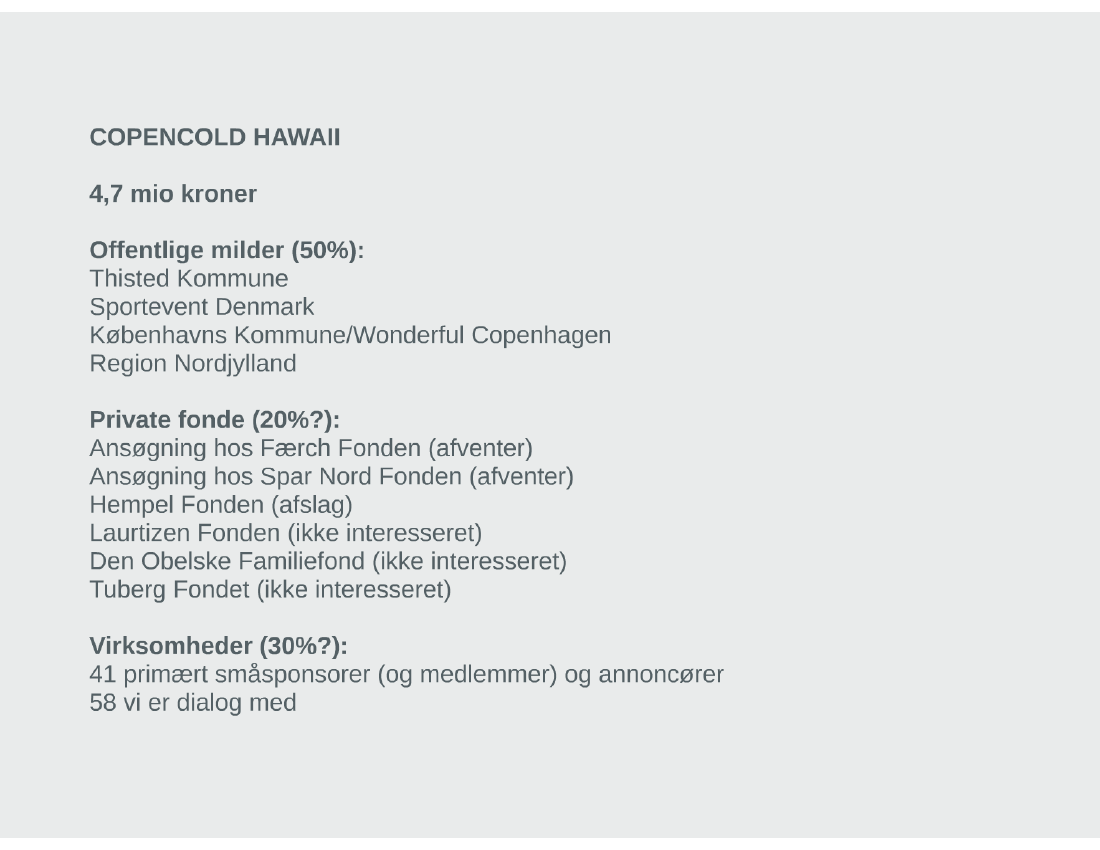Click the Region Nordjylland entry
This screenshot has height=850, width=1100.
pyautogui.click(x=193, y=363)
